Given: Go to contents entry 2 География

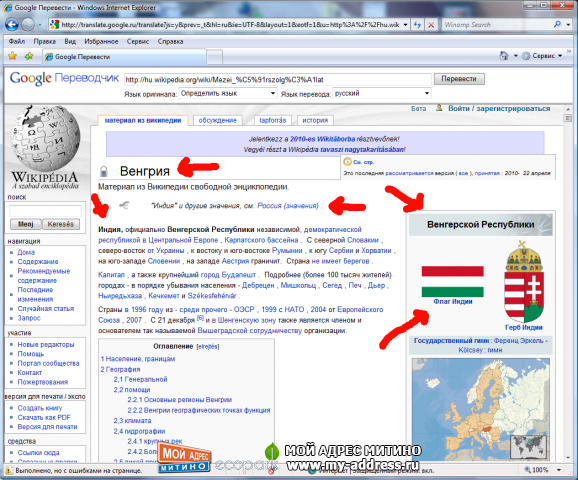Looking at the screenshot, I should (121, 369).
